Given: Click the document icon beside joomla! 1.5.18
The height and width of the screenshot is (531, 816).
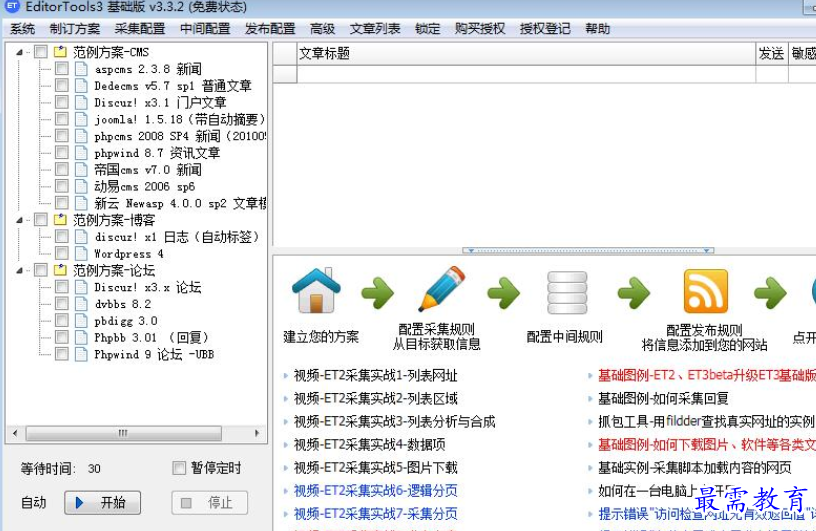Looking at the screenshot, I should [x=81, y=119].
